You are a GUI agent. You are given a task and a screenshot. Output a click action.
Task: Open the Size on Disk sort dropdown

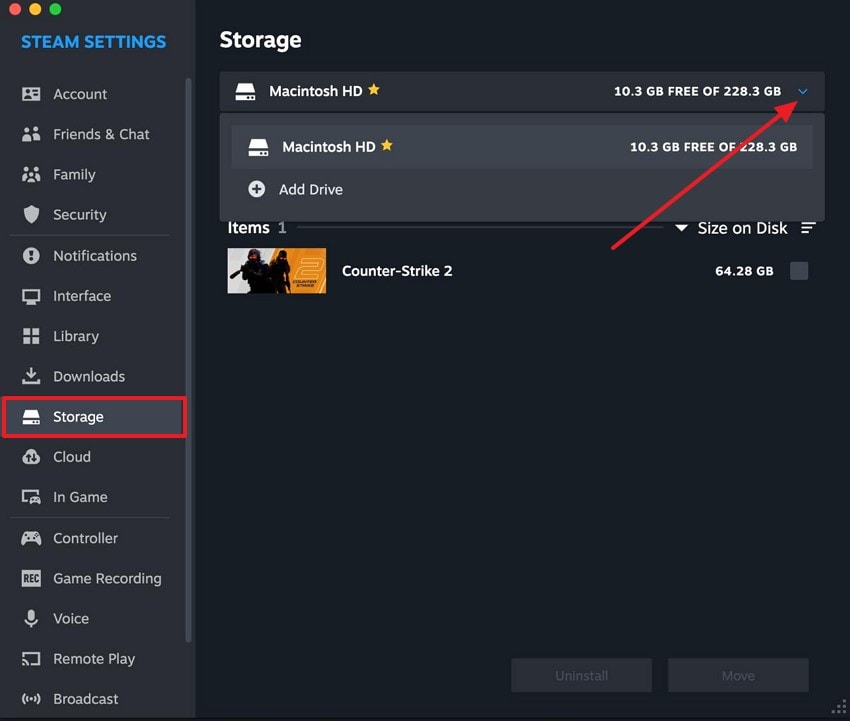(x=731, y=228)
